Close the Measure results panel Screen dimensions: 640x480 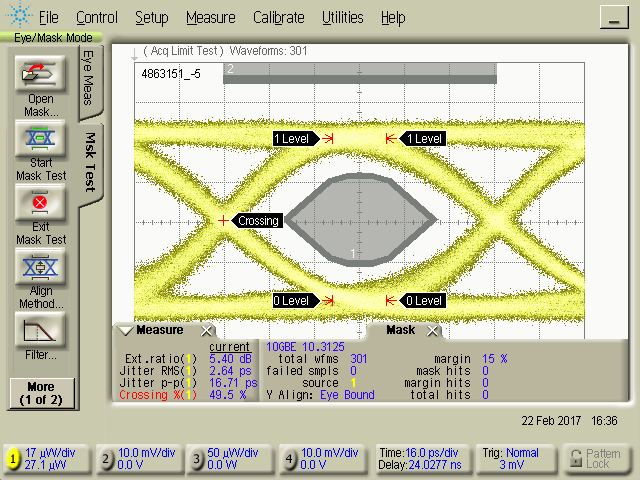[x=206, y=331]
